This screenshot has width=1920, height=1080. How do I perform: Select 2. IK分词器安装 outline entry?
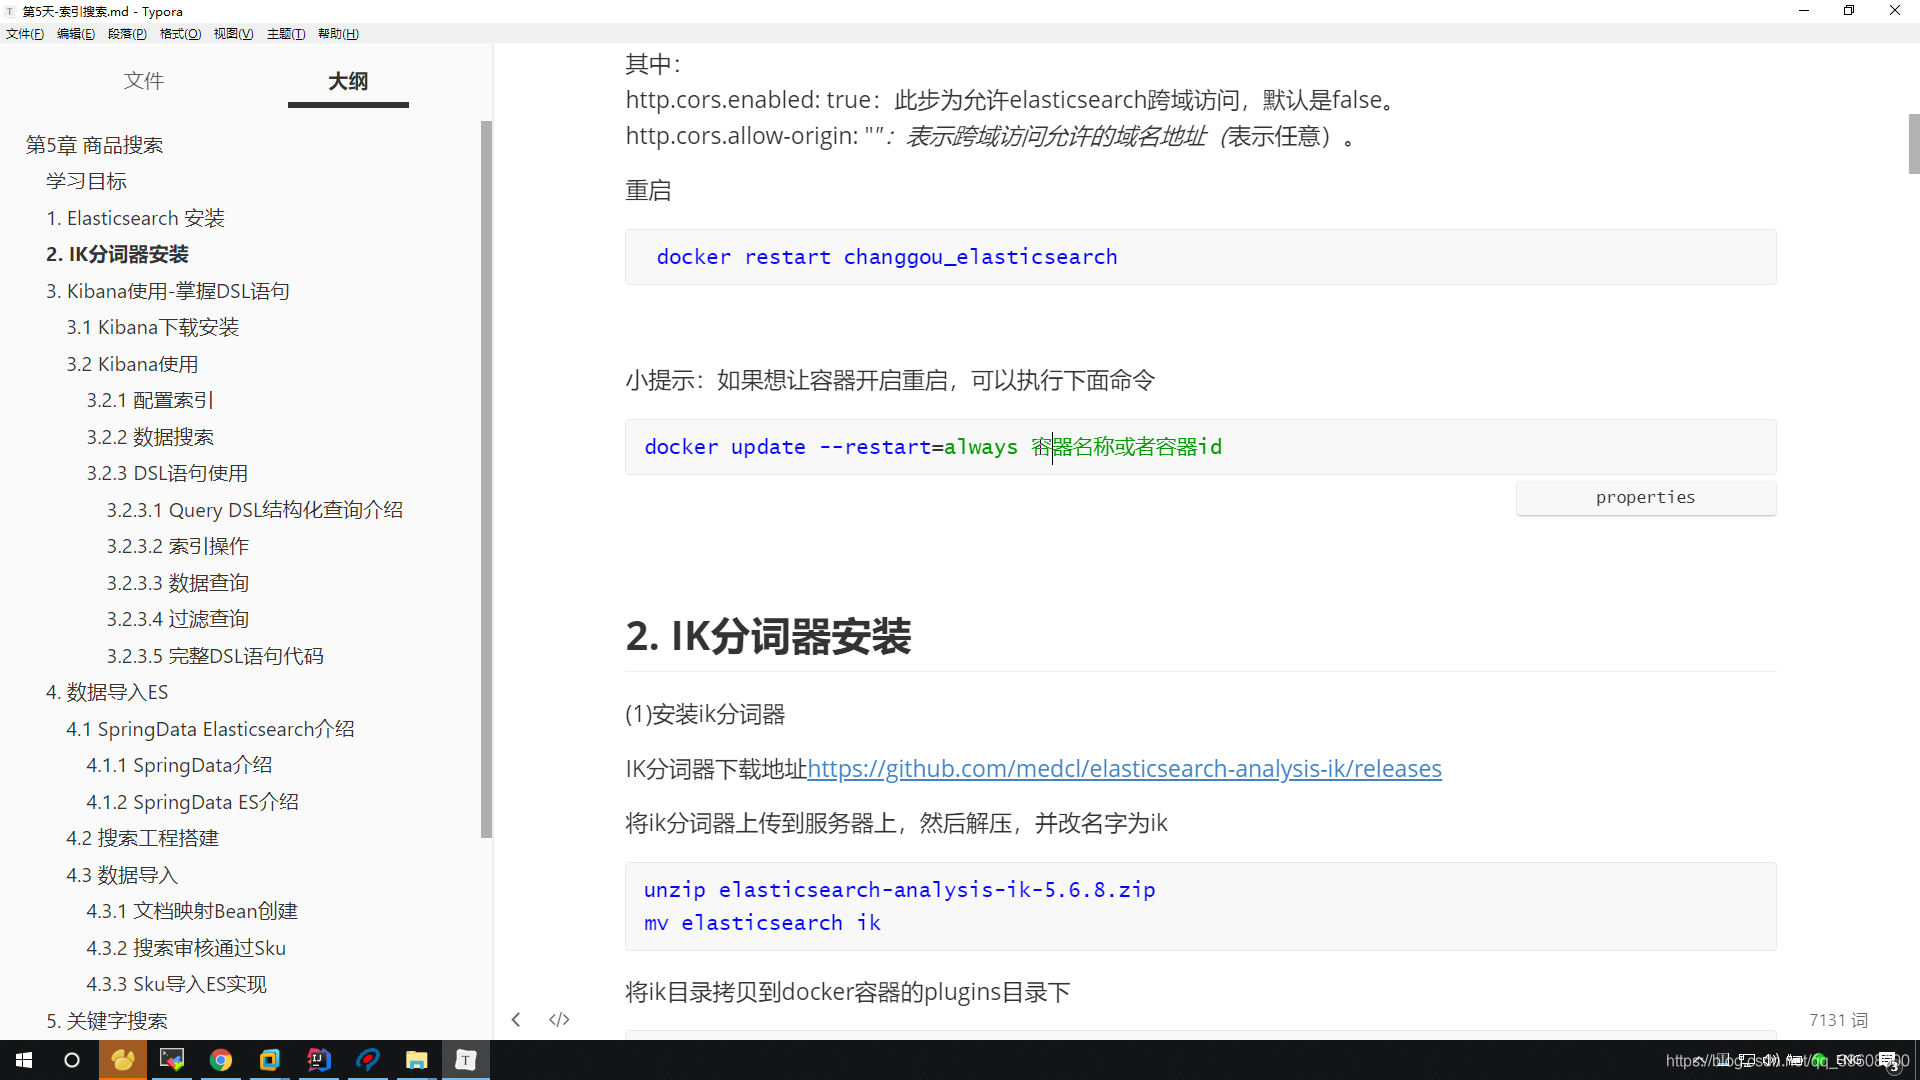(117, 255)
